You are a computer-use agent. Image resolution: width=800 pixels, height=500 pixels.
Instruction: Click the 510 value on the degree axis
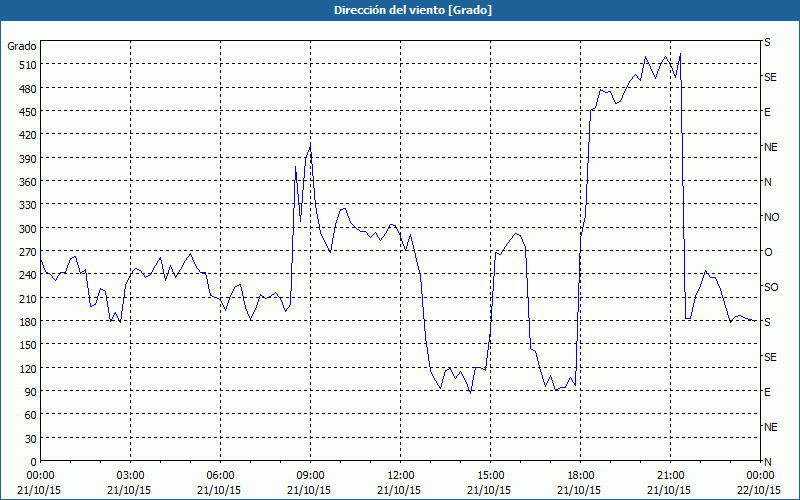(x=28, y=65)
